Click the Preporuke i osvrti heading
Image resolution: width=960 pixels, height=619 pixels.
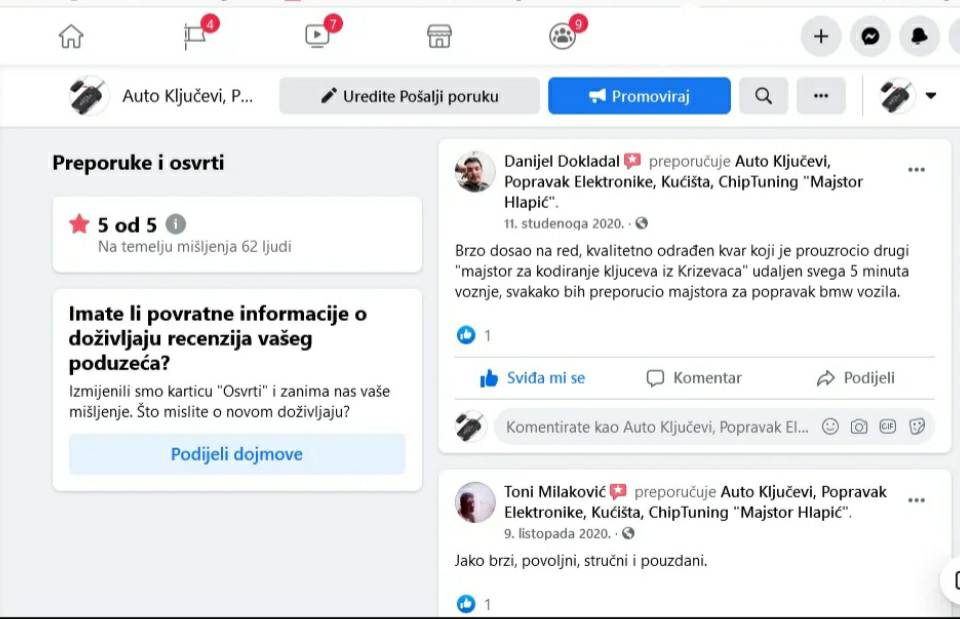point(138,163)
